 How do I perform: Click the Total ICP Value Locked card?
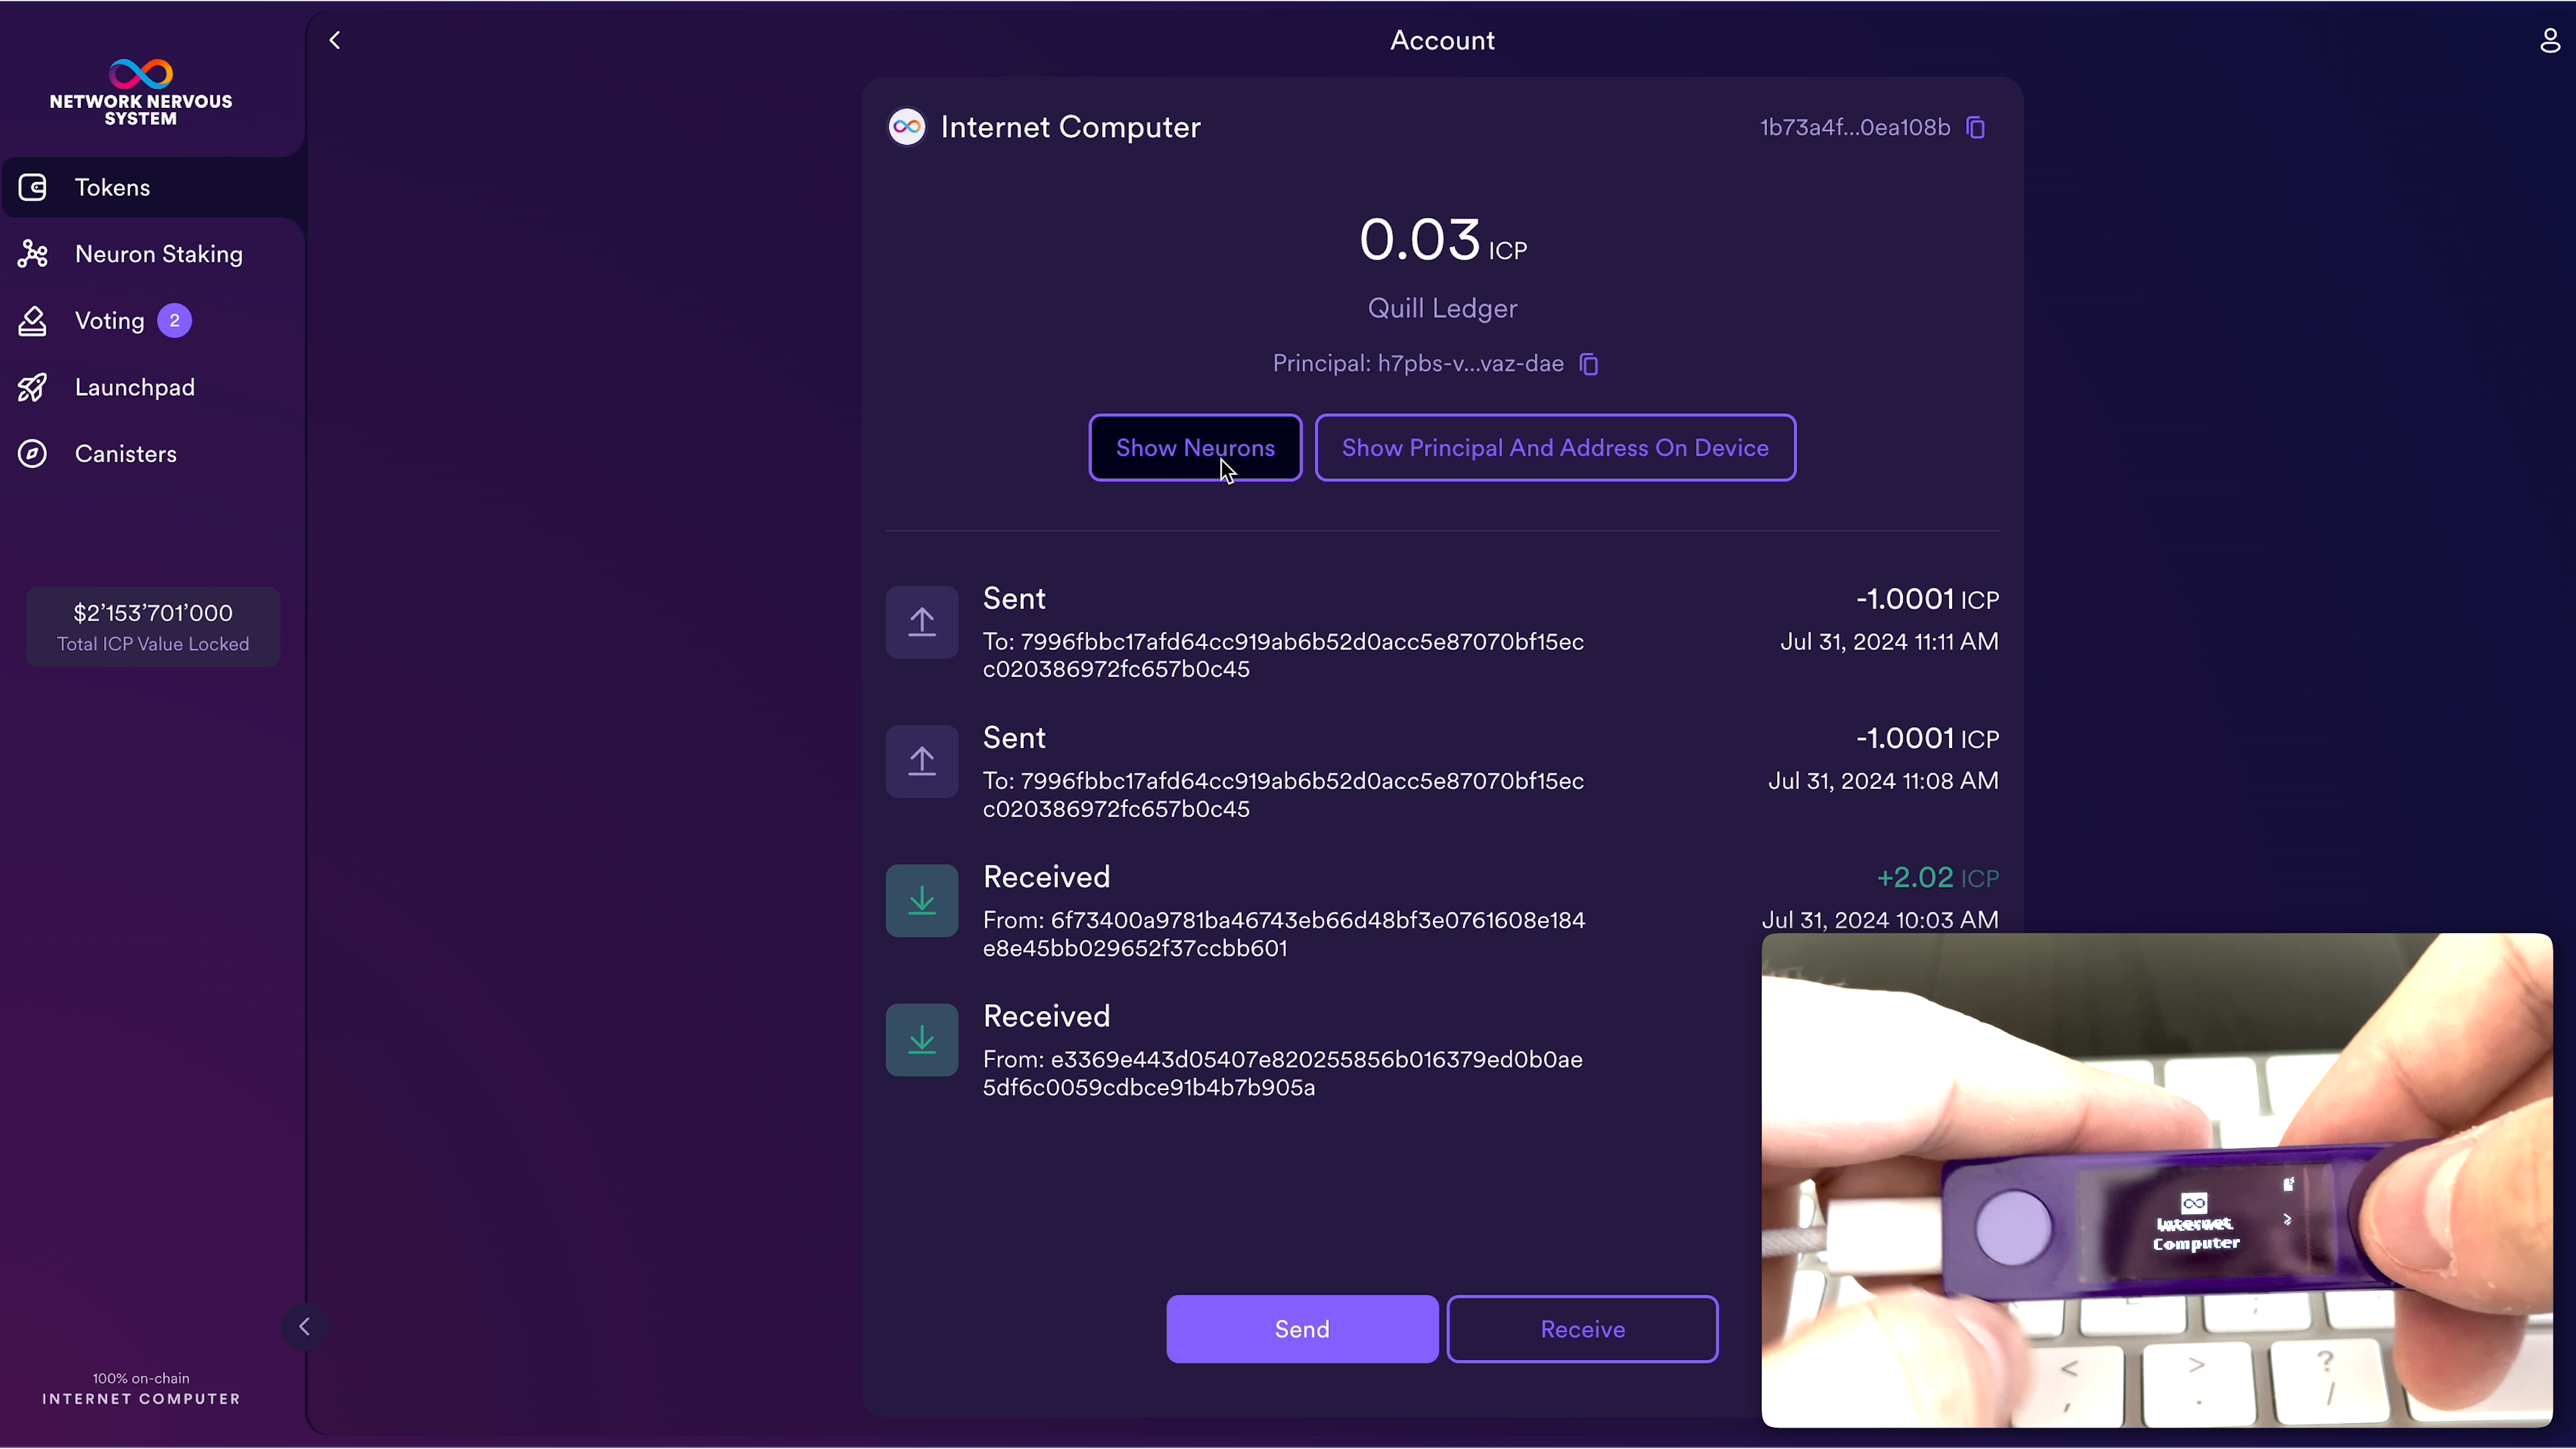[152, 626]
